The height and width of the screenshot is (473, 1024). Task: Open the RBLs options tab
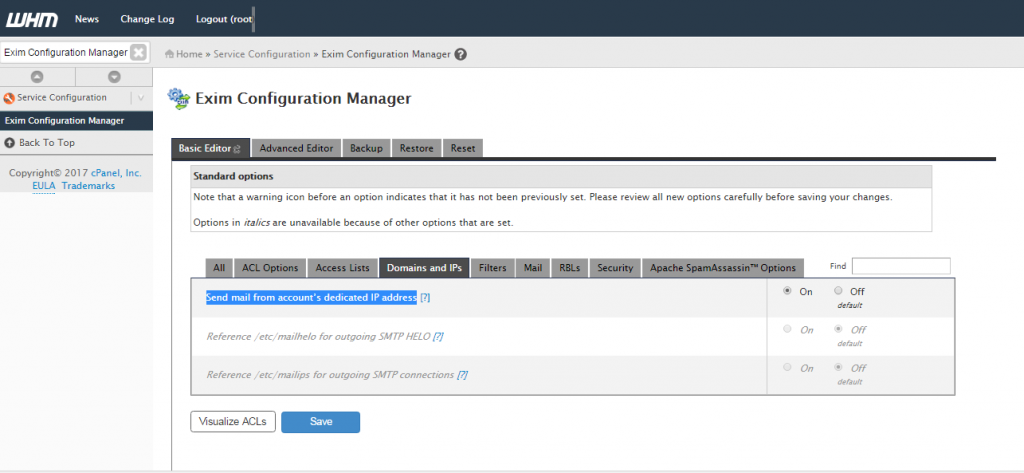[x=571, y=268]
